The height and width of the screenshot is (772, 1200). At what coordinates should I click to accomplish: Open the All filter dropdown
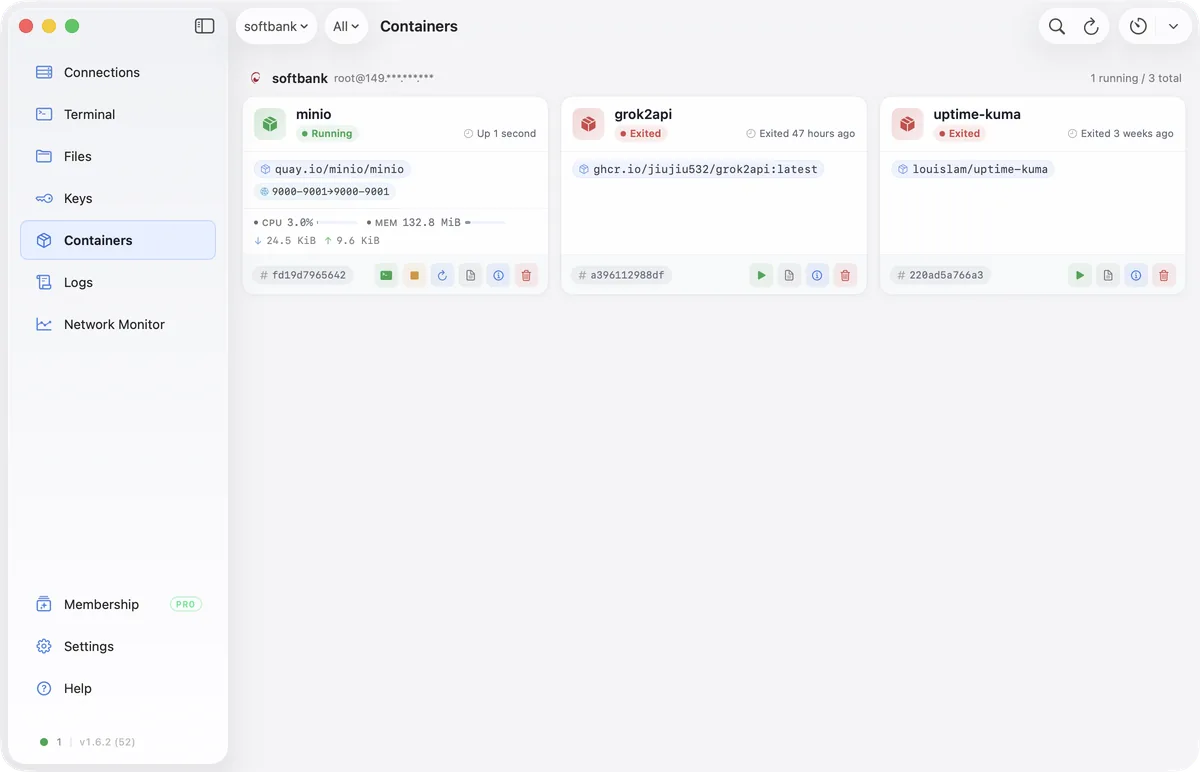coord(346,26)
